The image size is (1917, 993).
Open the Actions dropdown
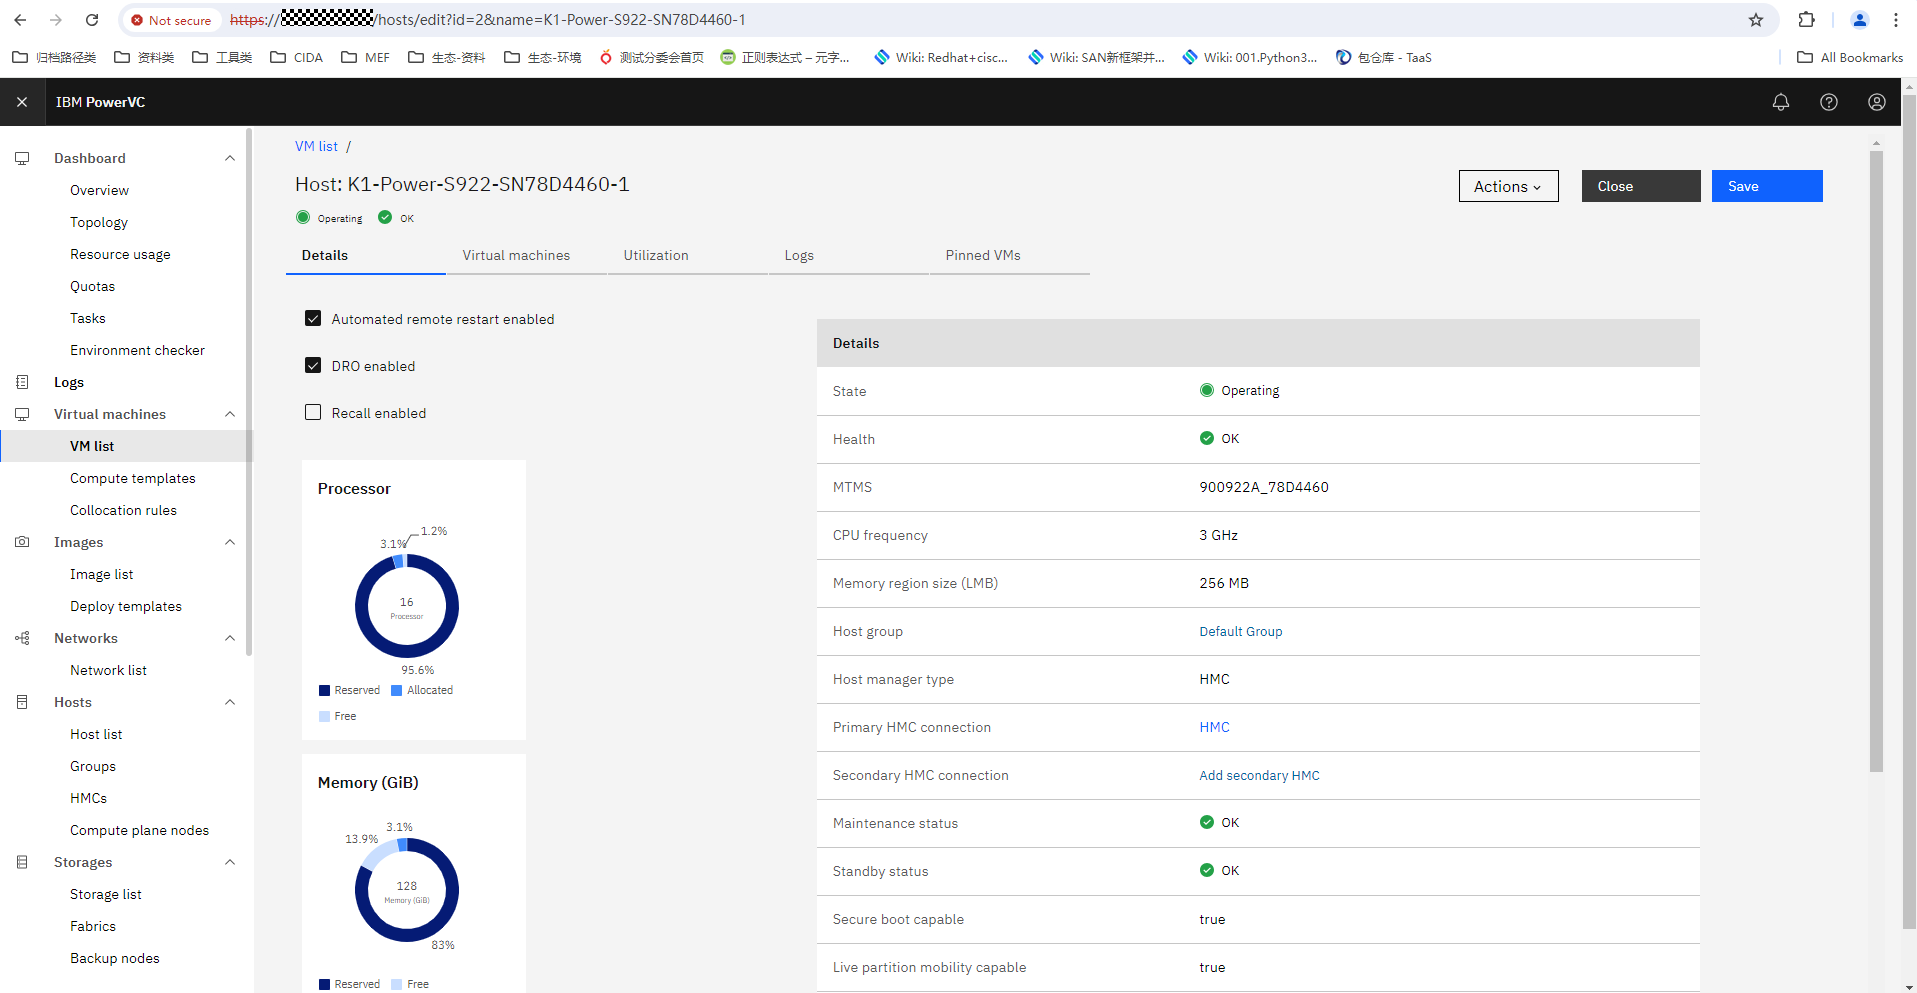click(x=1508, y=186)
